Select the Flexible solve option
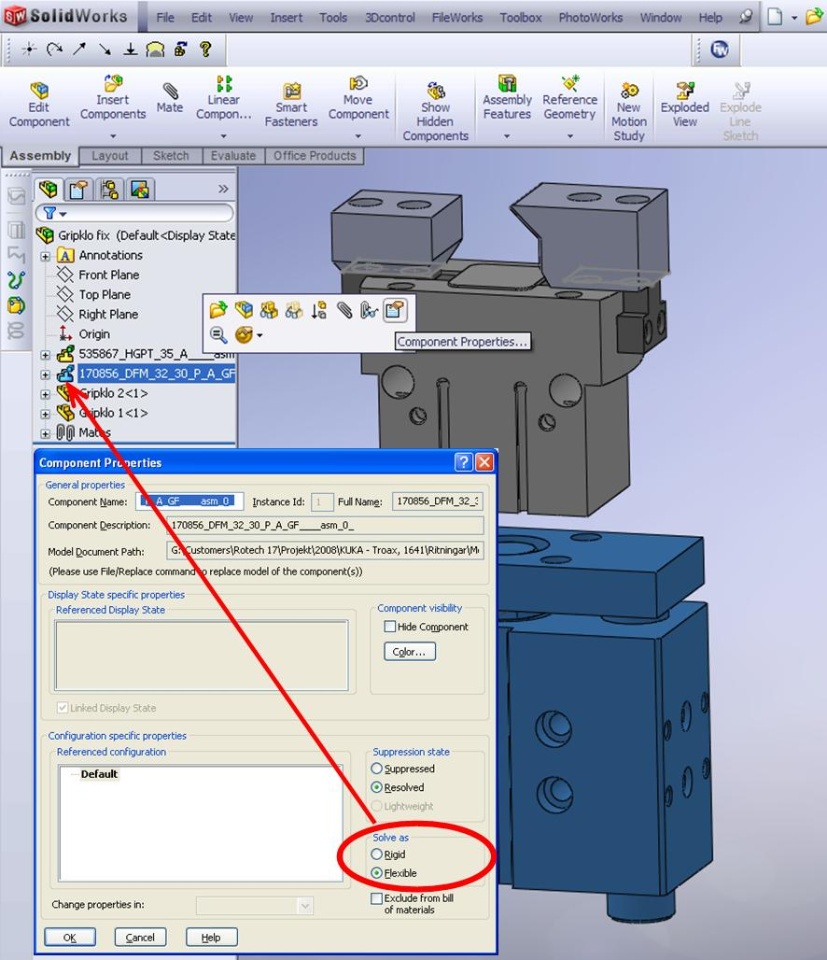Viewport: 827px width, 960px height. (376, 873)
